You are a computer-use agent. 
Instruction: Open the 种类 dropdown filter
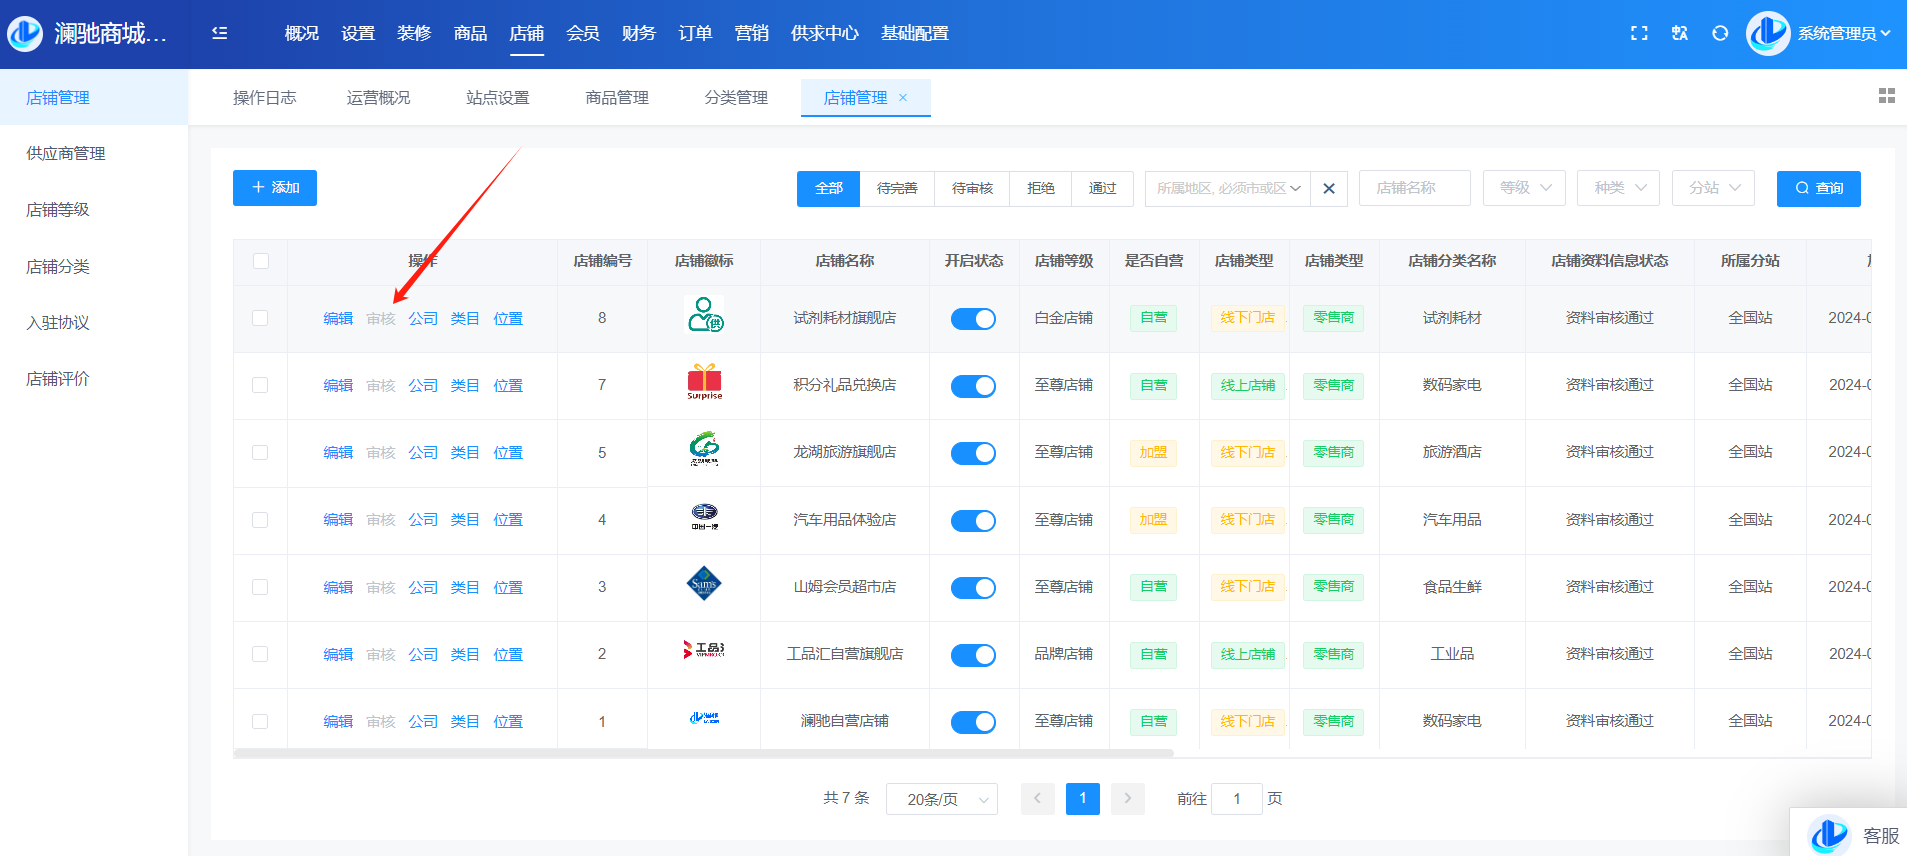tap(1618, 188)
